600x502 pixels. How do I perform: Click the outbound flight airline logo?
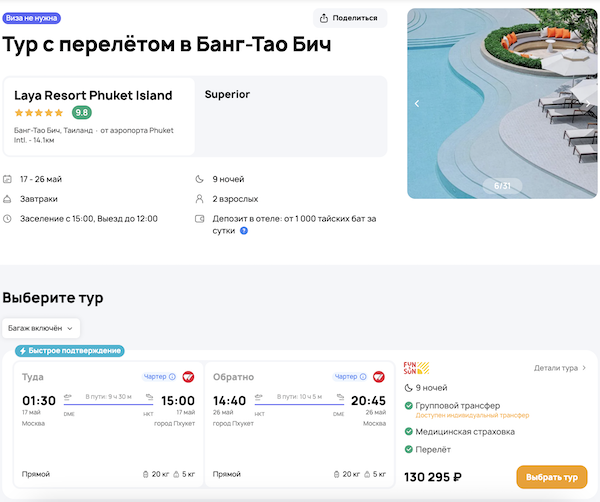pyautogui.click(x=187, y=377)
